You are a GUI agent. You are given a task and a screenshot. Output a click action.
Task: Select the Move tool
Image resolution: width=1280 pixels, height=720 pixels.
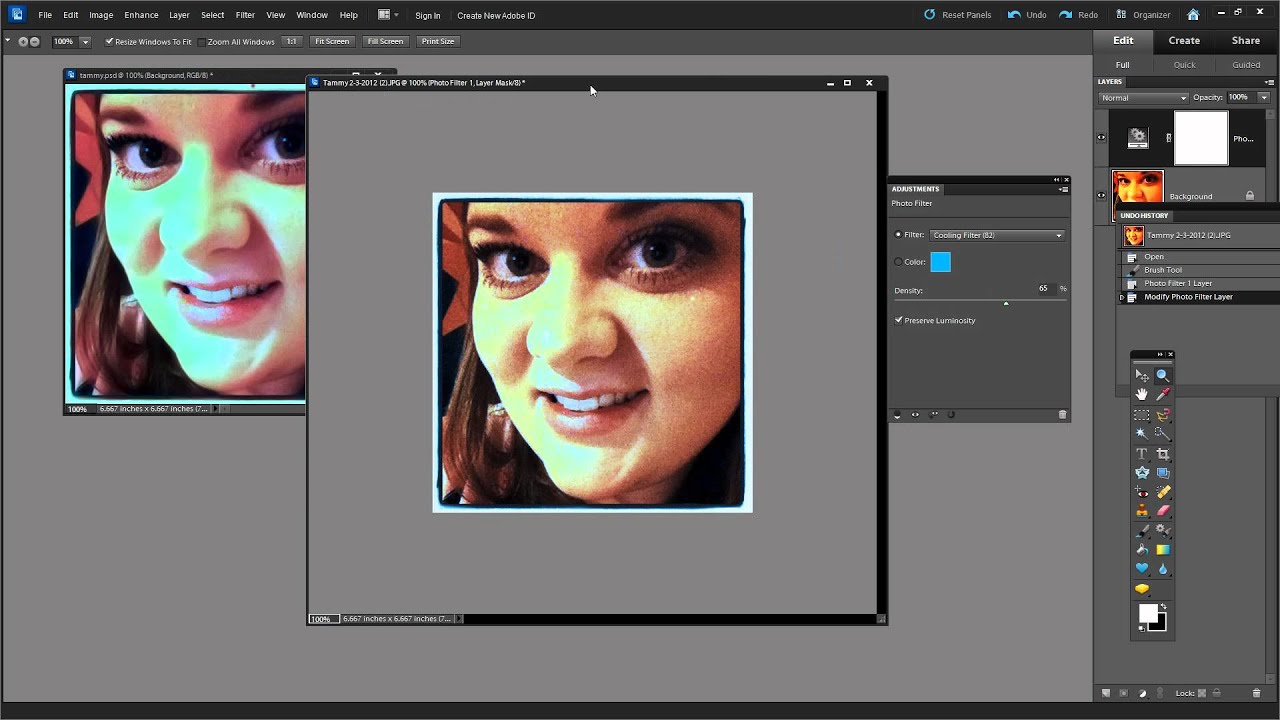click(x=1141, y=376)
